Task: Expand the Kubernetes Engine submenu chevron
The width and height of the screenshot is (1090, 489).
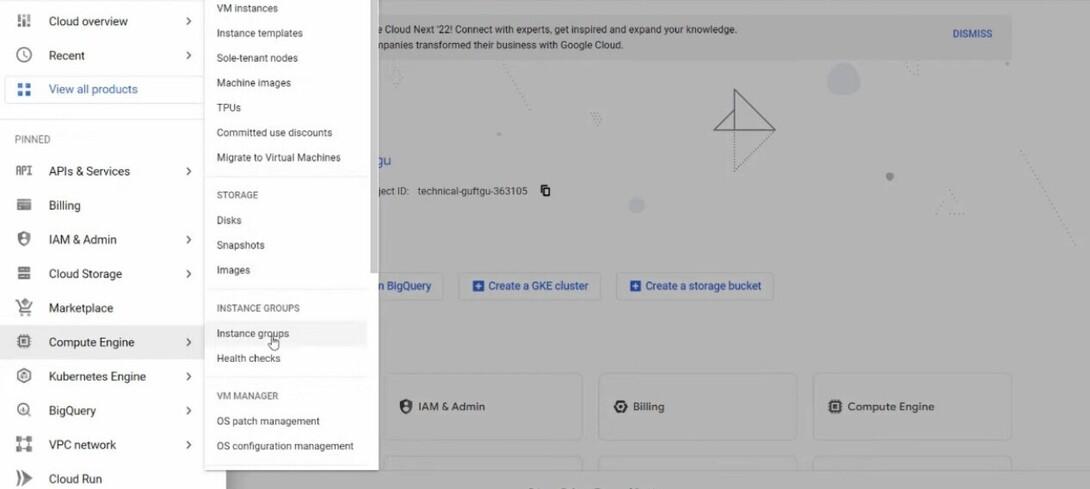Action: [x=188, y=376]
